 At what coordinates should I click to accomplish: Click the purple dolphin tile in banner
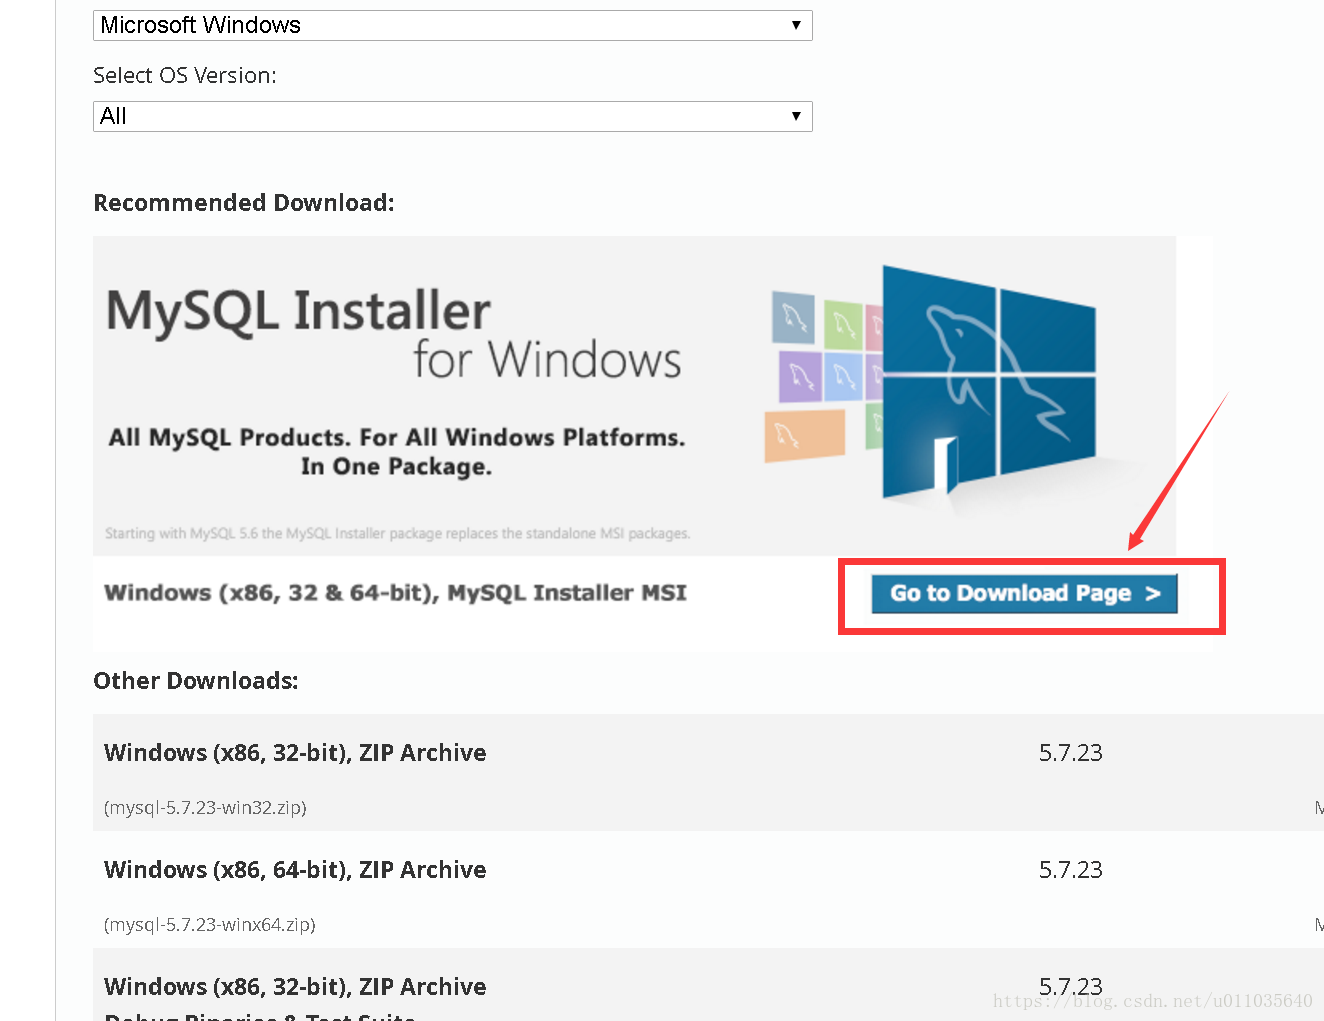(x=800, y=376)
